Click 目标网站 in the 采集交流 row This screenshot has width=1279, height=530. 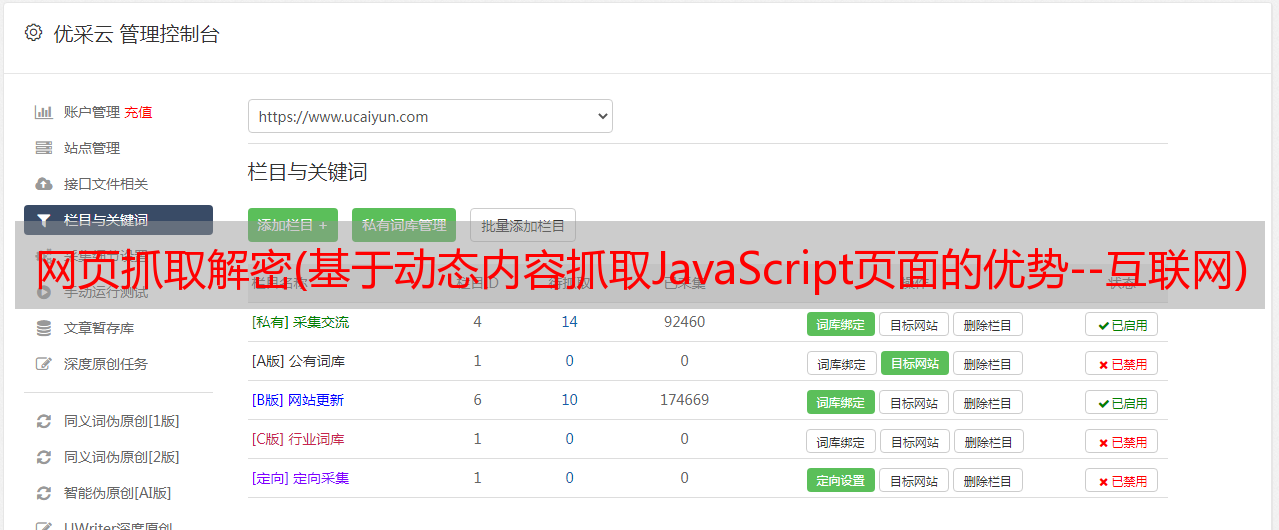(914, 324)
